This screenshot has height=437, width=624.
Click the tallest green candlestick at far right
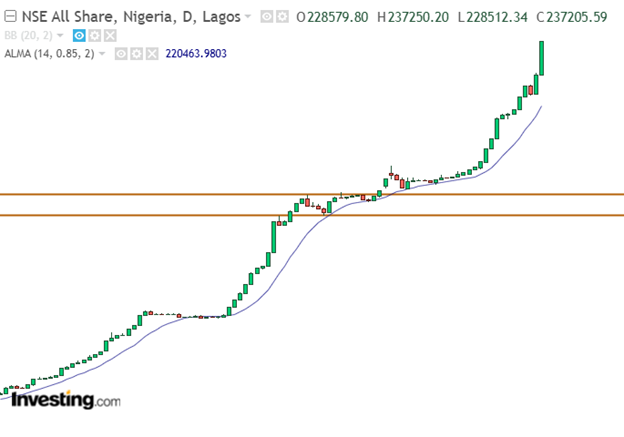click(541, 58)
